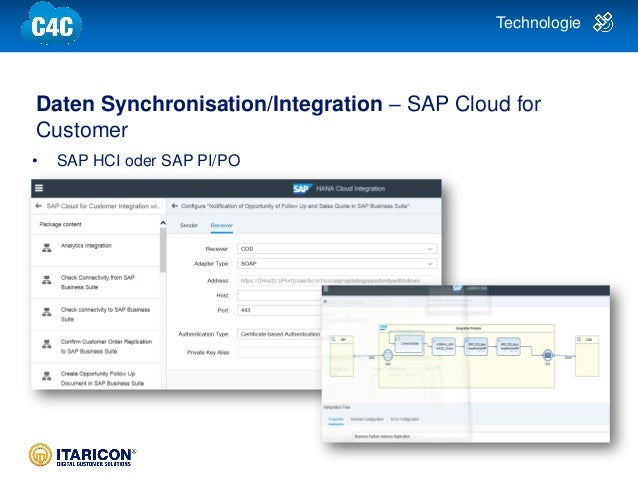Click the Technologie header text
The width and height of the screenshot is (638, 479).
(x=538, y=23)
